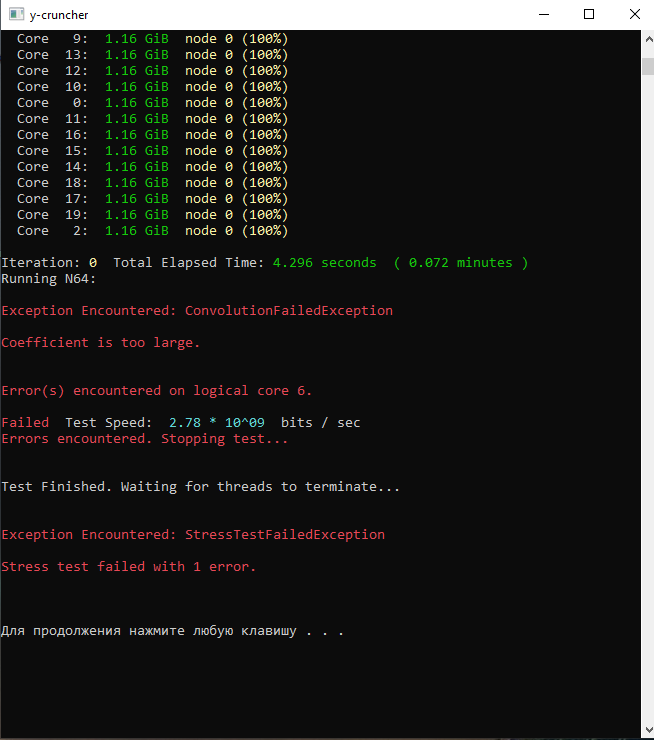654x740 pixels.
Task: Click the red 'Failed' status word
Action: [x=25, y=423]
